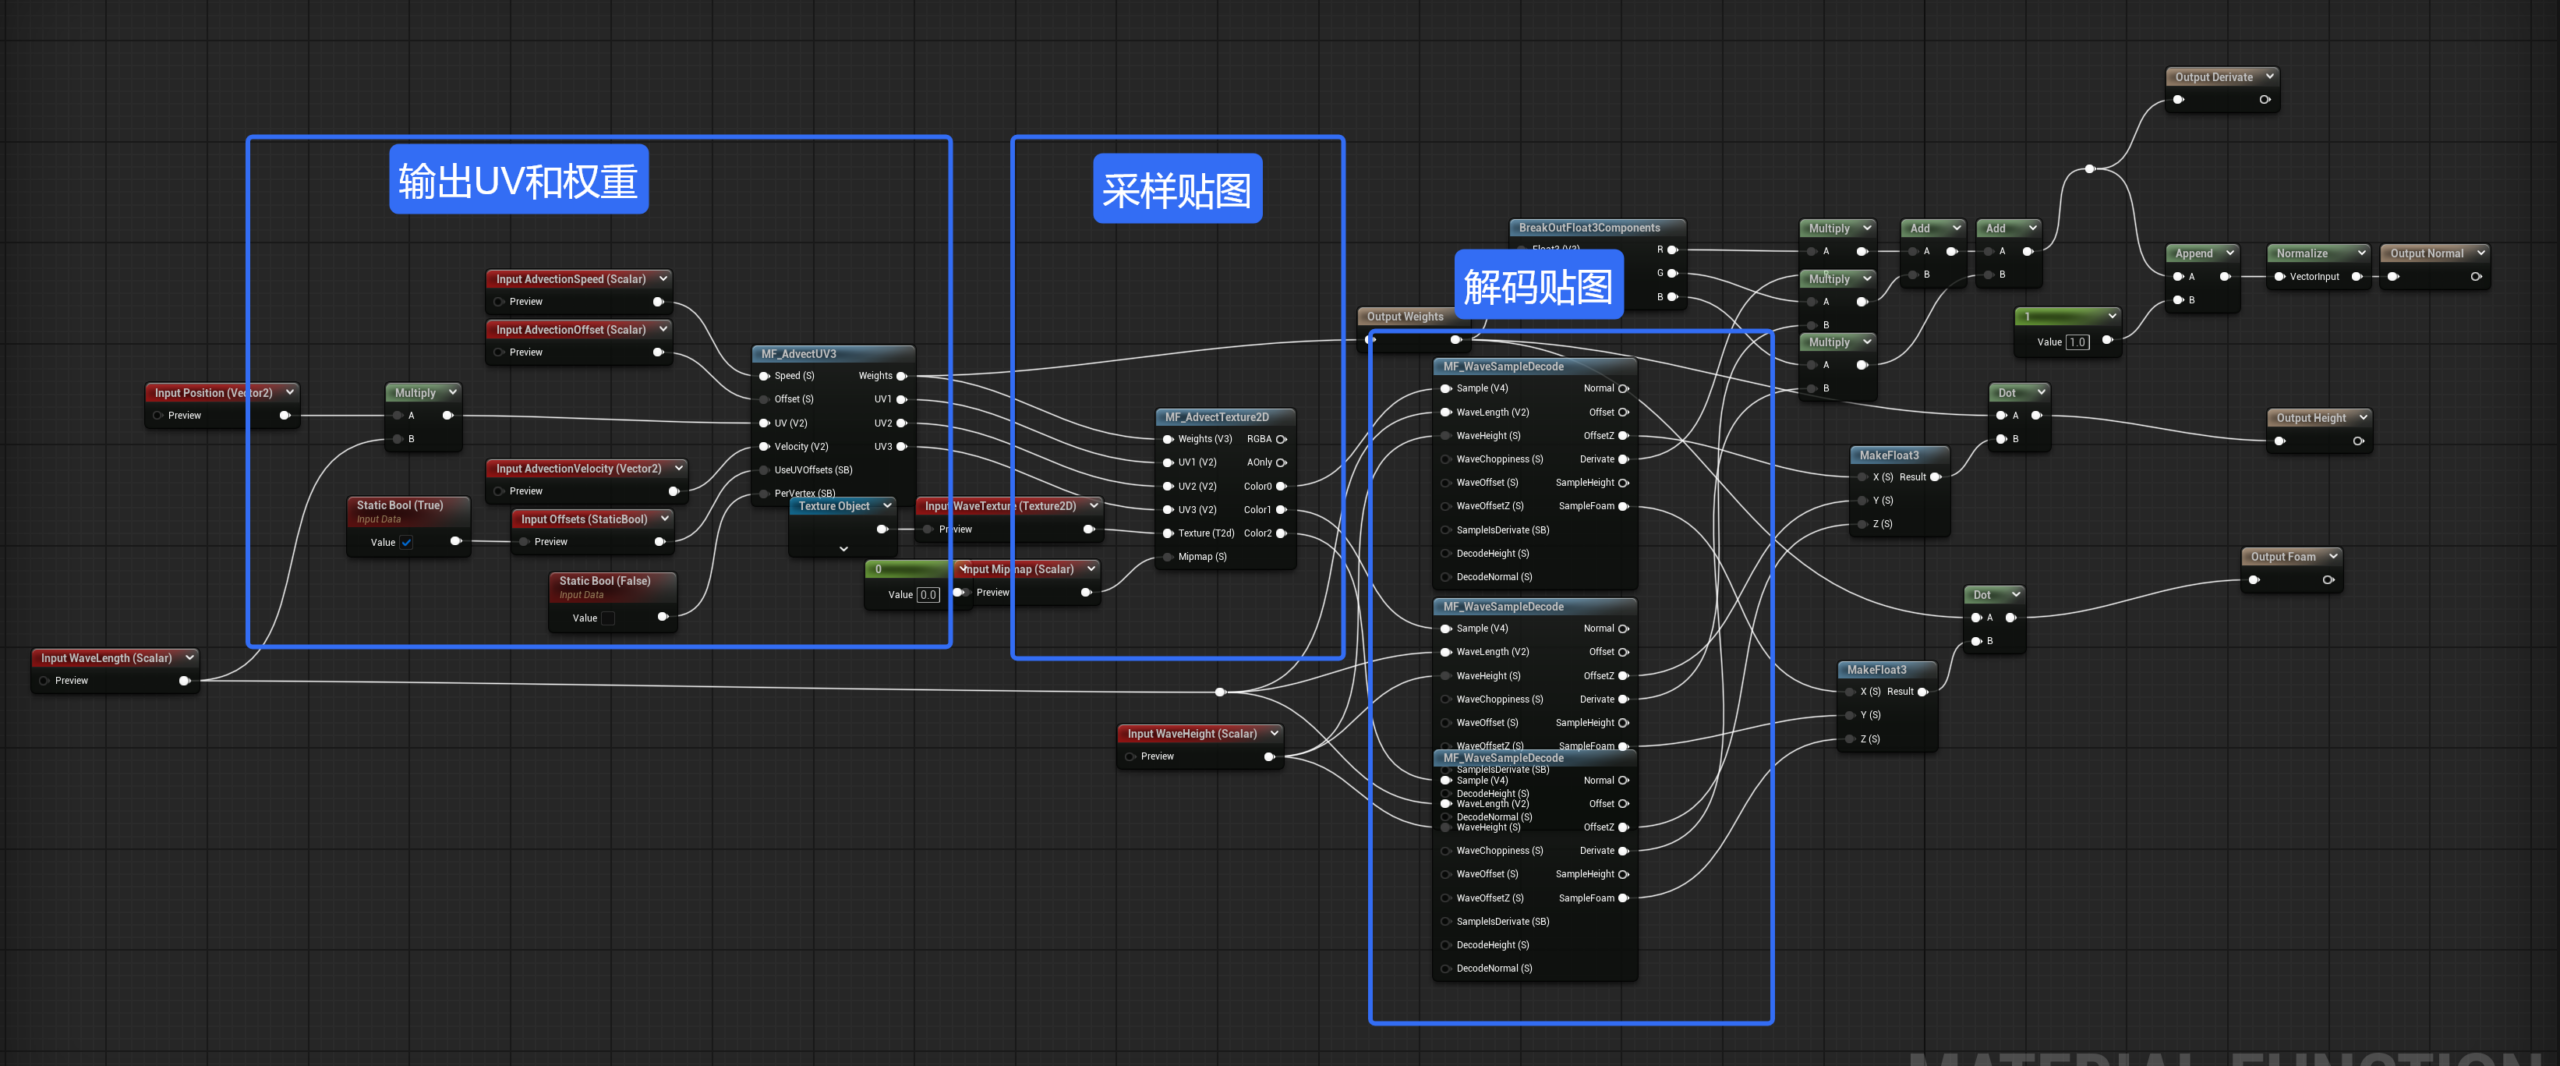2560x1066 pixels.
Task: Select the 输出UV和权重 comment label
Action: tap(518, 181)
